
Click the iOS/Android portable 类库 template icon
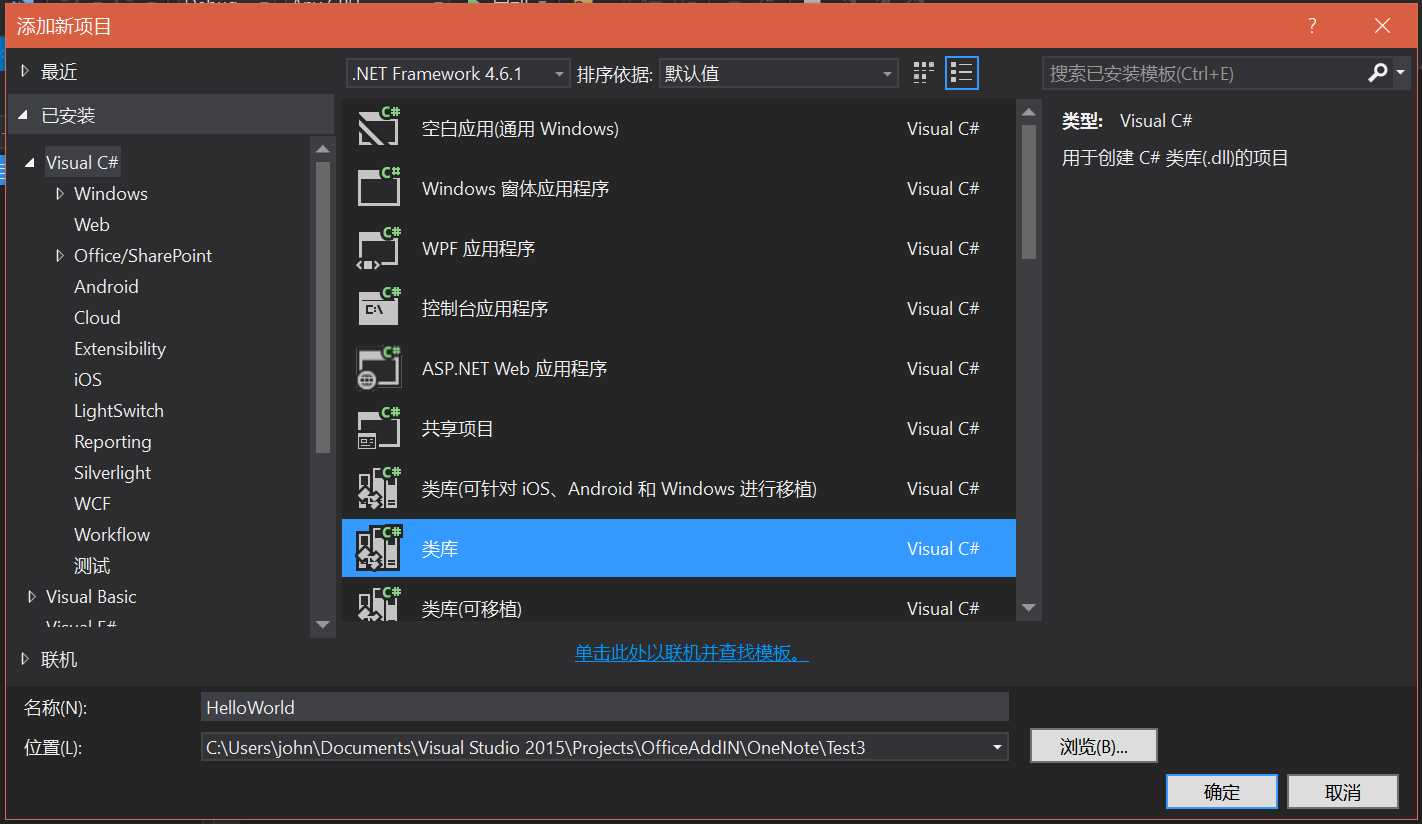coord(379,488)
